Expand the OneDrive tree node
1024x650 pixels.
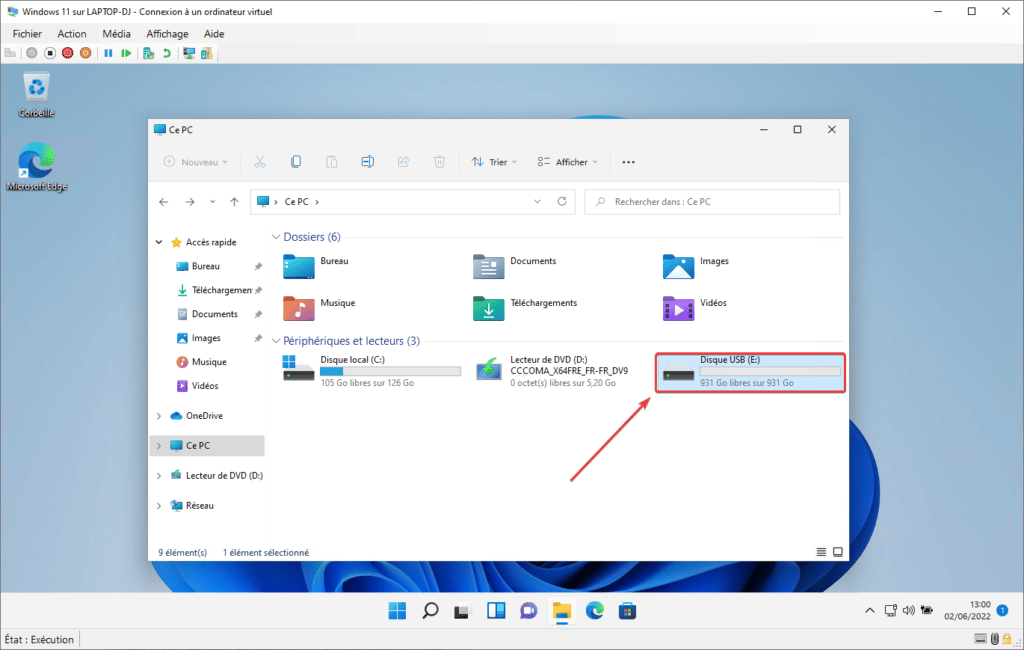(x=159, y=416)
